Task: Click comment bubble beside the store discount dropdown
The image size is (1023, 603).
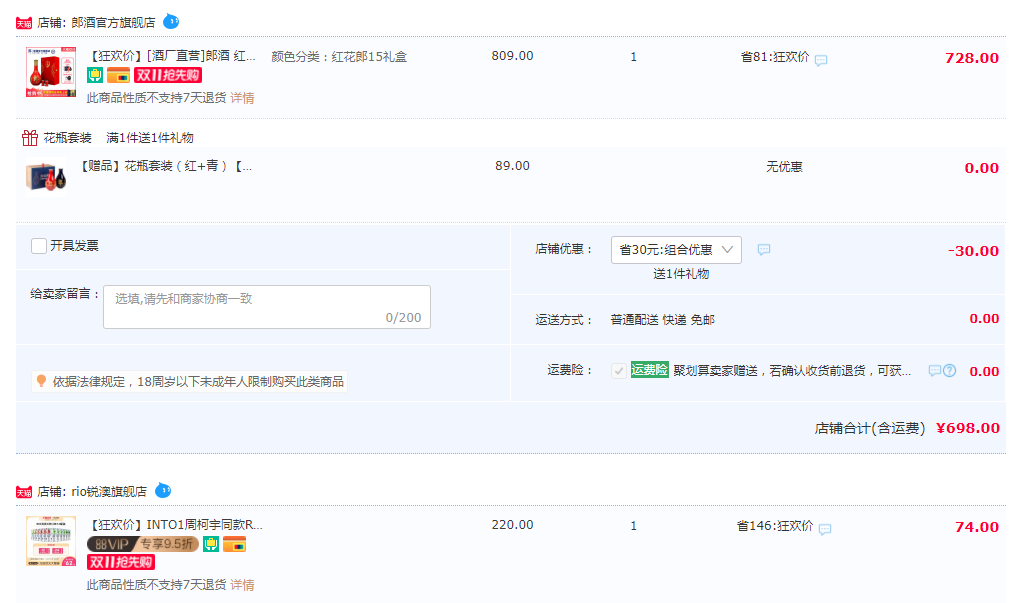Action: 764,249
